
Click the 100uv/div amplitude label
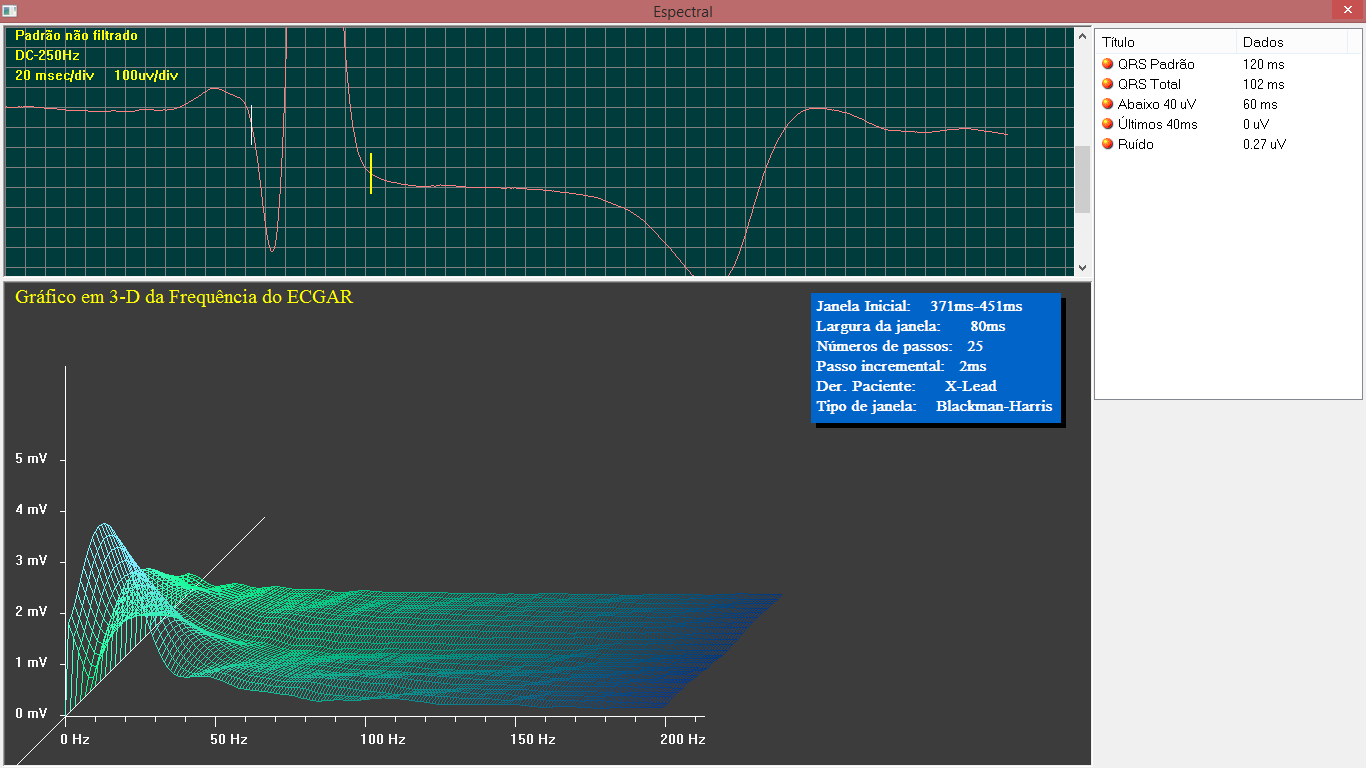tap(146, 75)
